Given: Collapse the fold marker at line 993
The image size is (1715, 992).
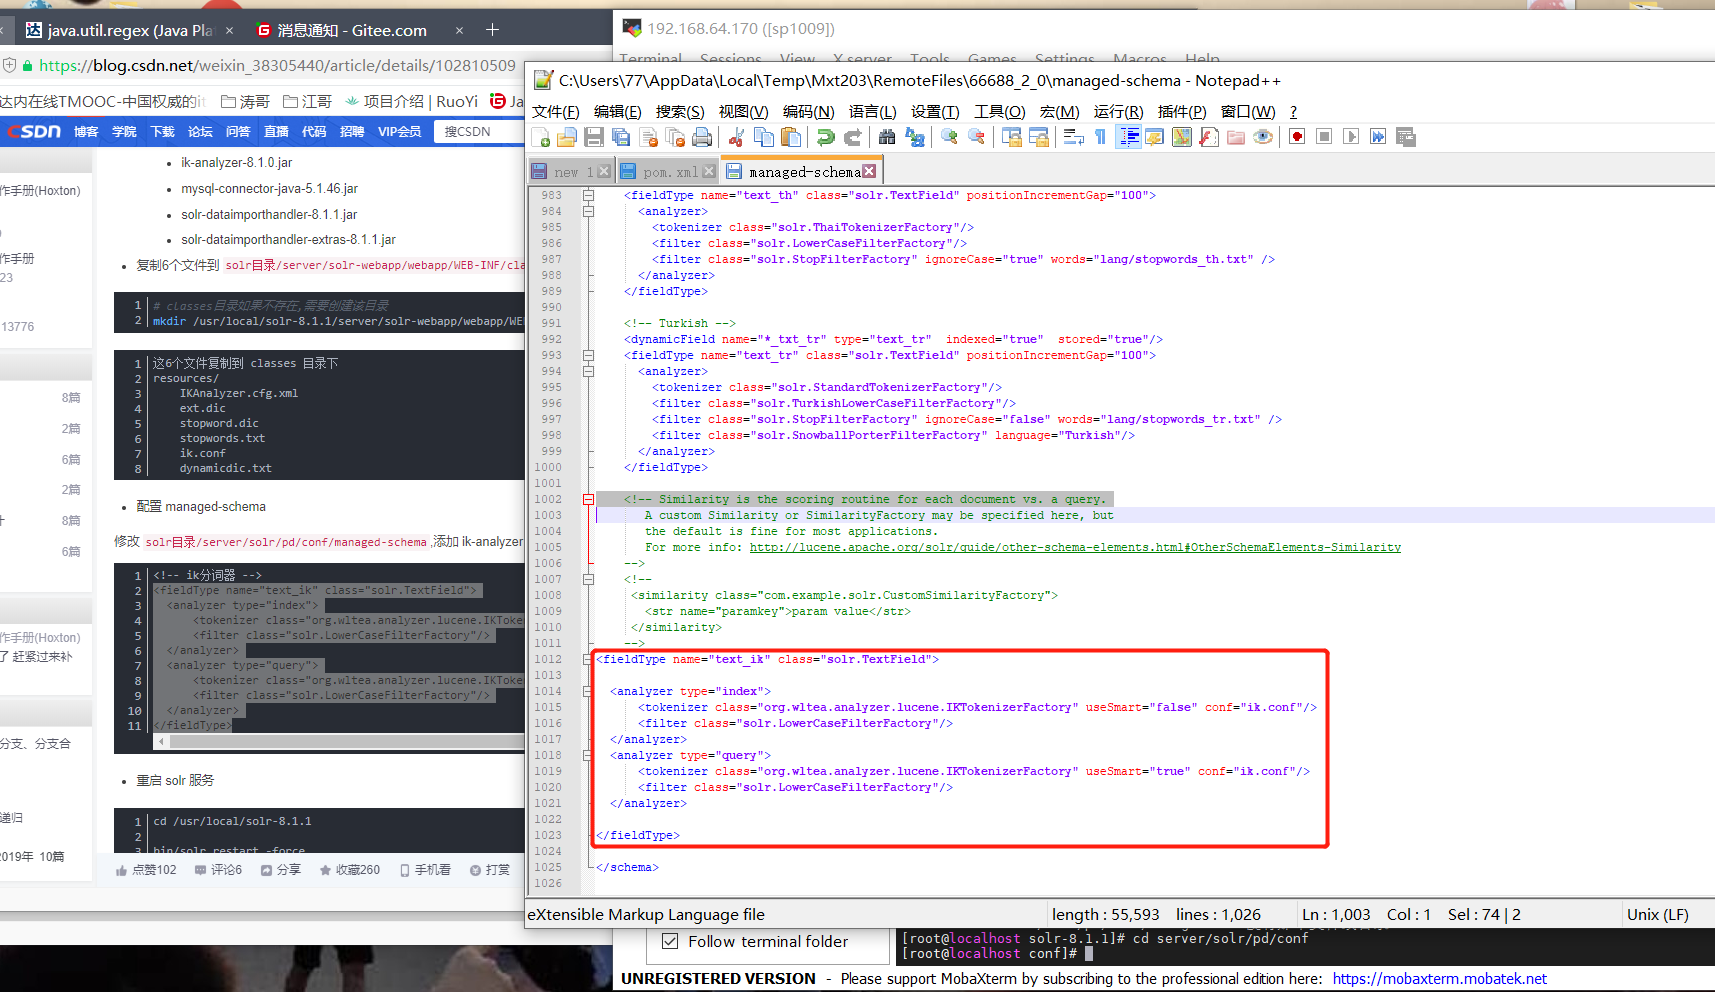Looking at the screenshot, I should click(x=589, y=355).
